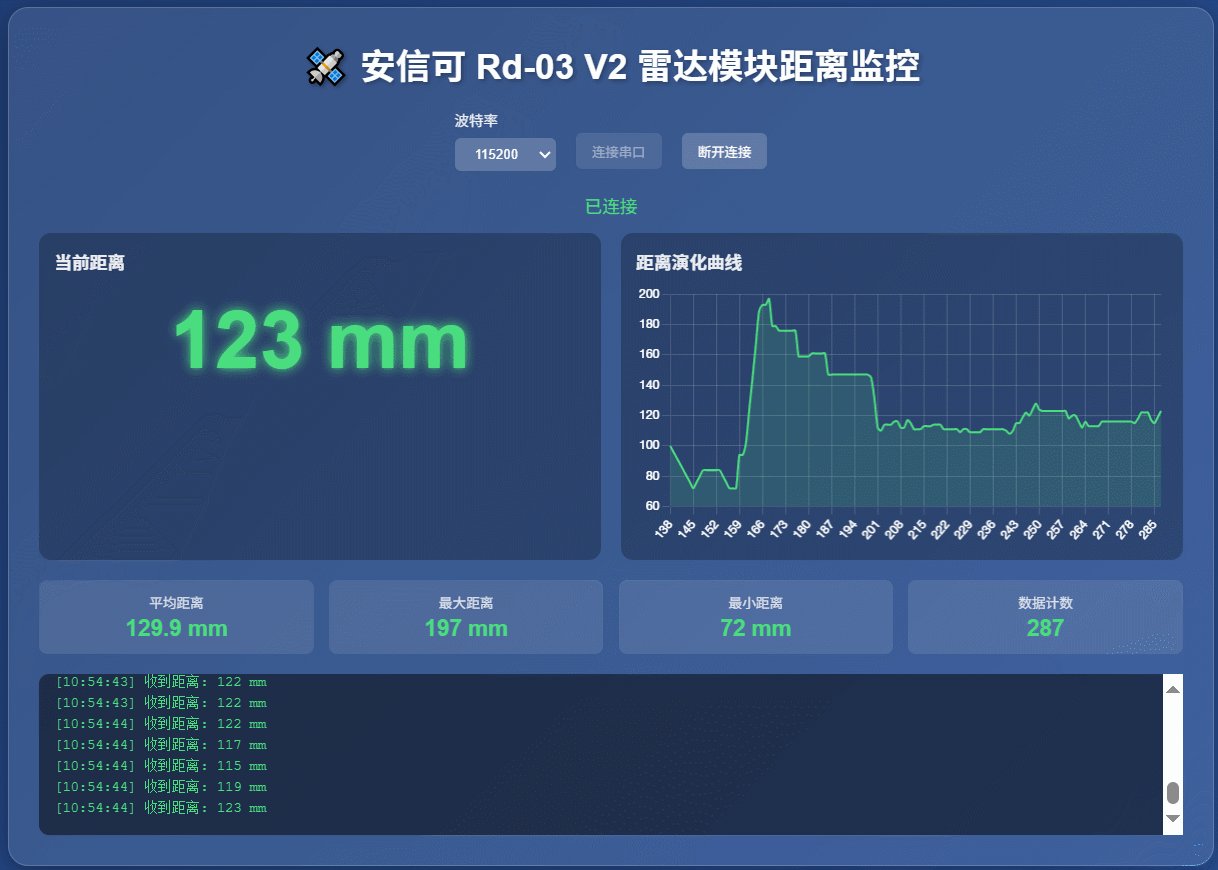Click the log scrollbar up arrow
This screenshot has width=1218, height=870.
click(1173, 688)
